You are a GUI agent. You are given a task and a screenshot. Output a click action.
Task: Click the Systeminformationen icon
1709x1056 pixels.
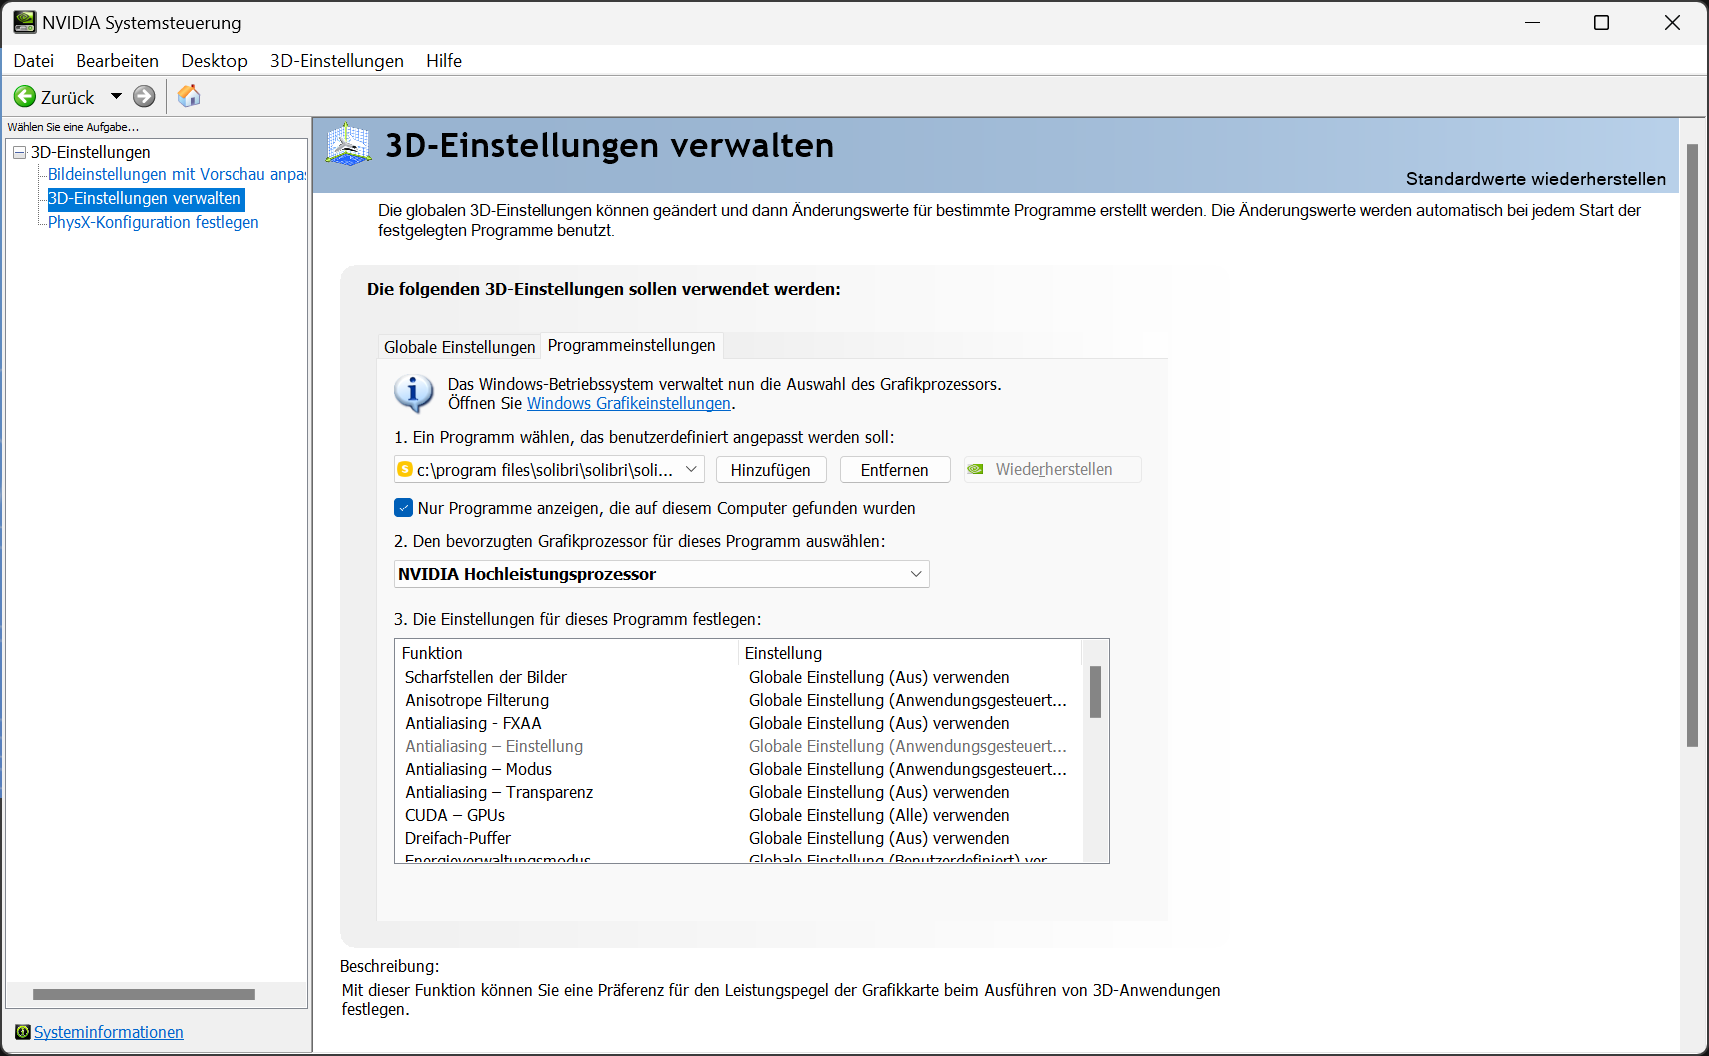(23, 1032)
